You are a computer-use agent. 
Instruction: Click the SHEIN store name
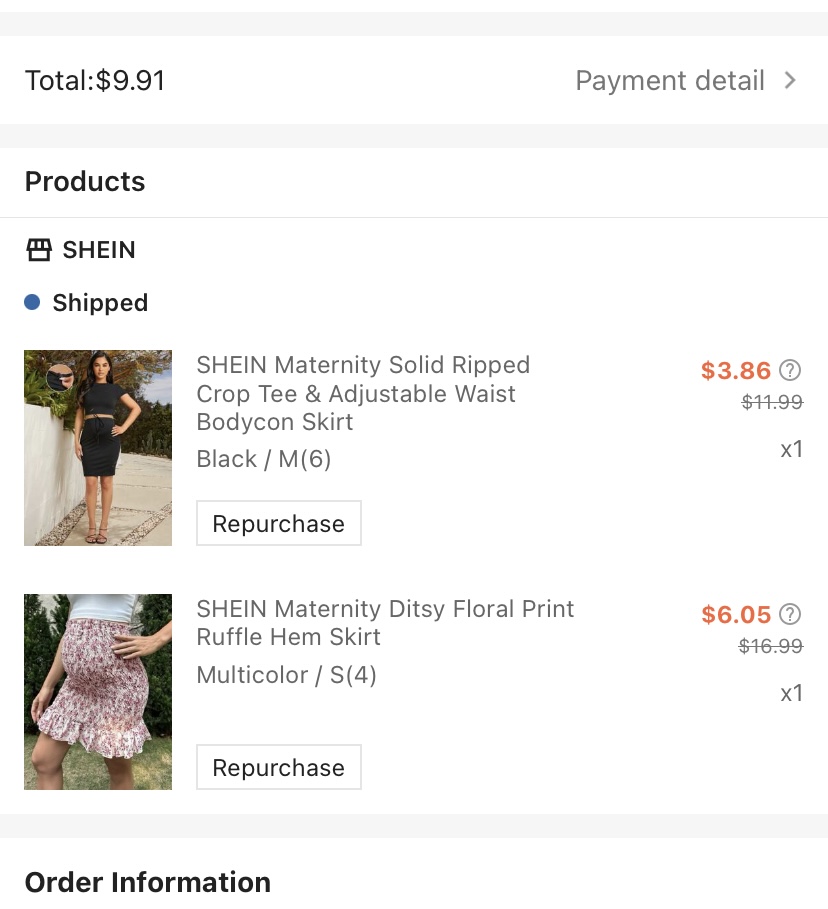[99, 250]
